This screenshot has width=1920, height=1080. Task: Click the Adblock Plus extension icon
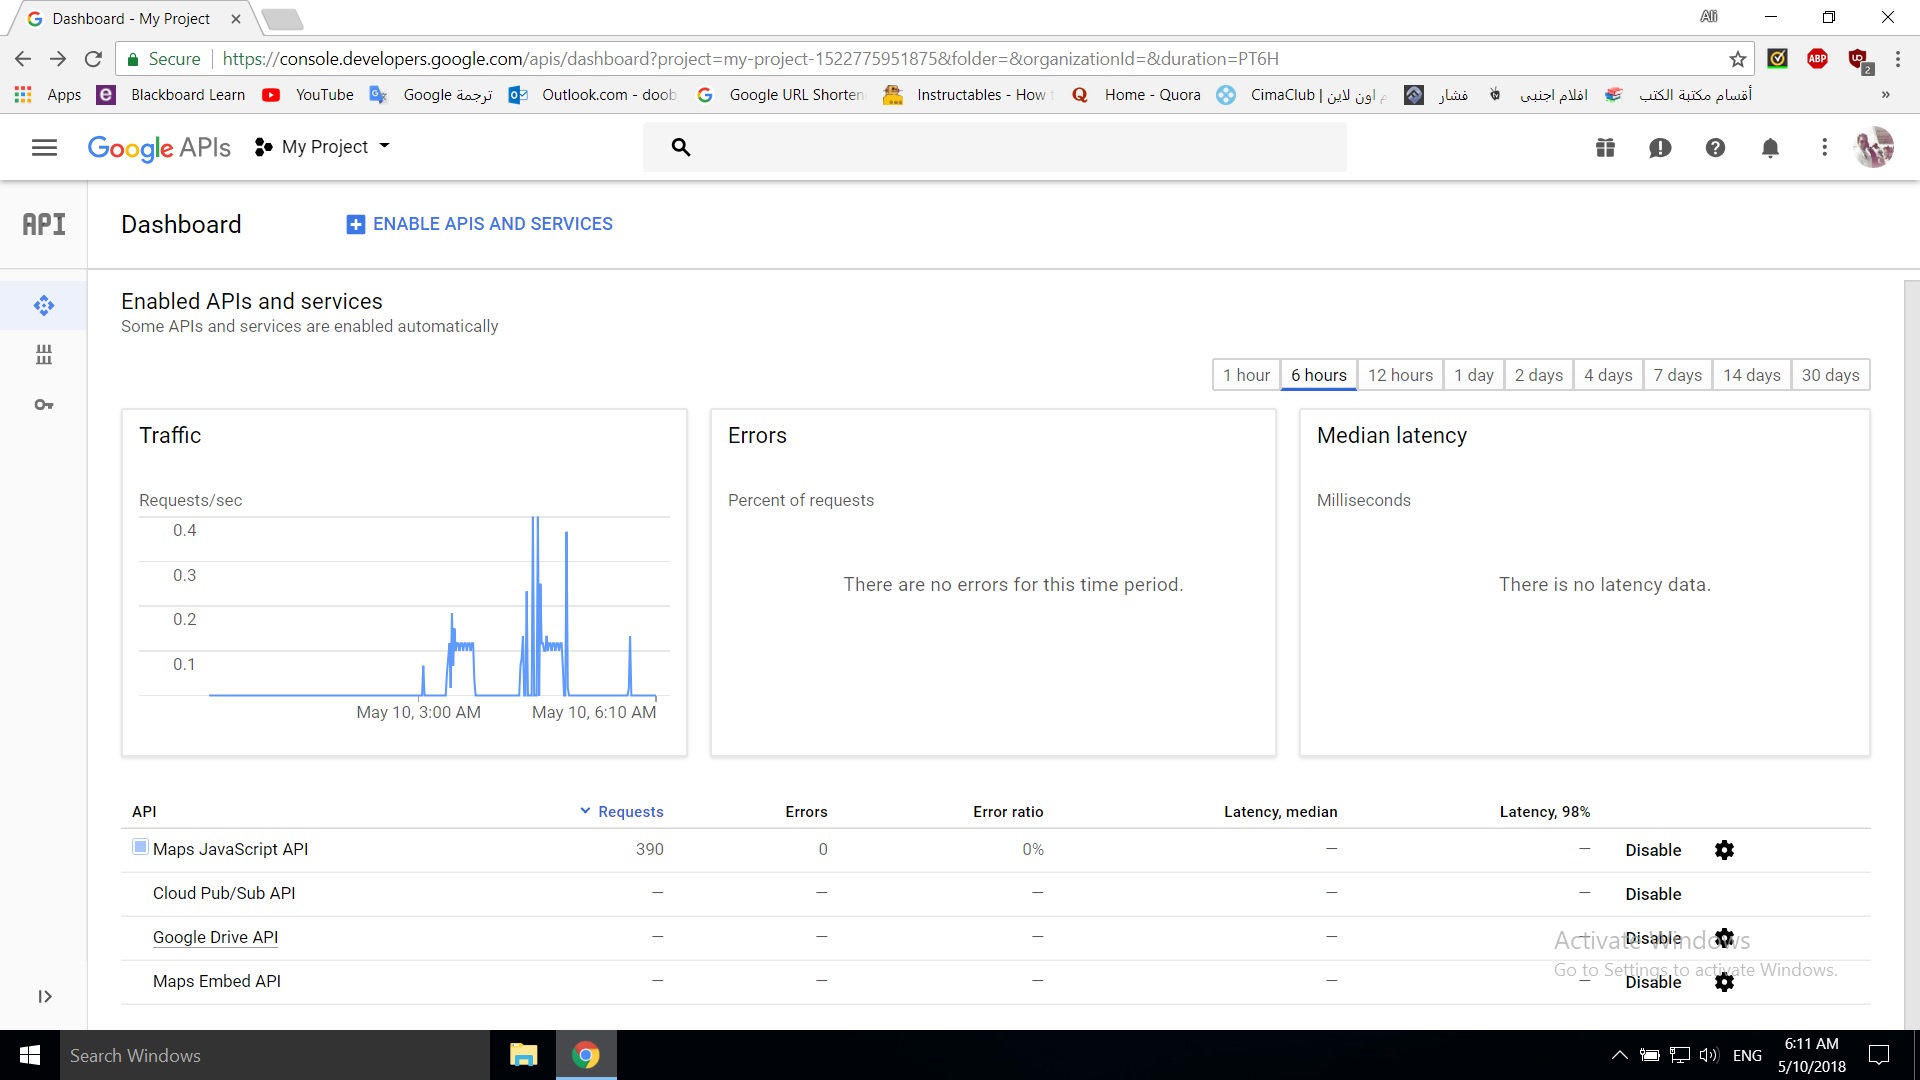(x=1817, y=59)
